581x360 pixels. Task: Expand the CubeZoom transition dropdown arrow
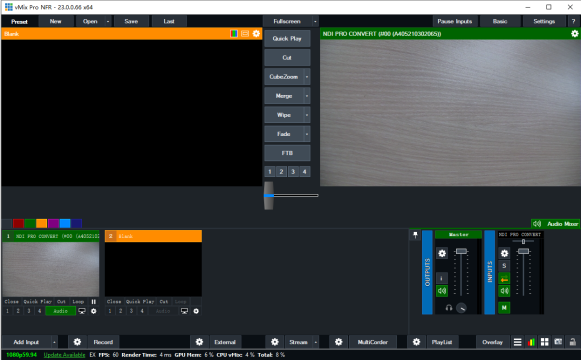tap(307, 77)
